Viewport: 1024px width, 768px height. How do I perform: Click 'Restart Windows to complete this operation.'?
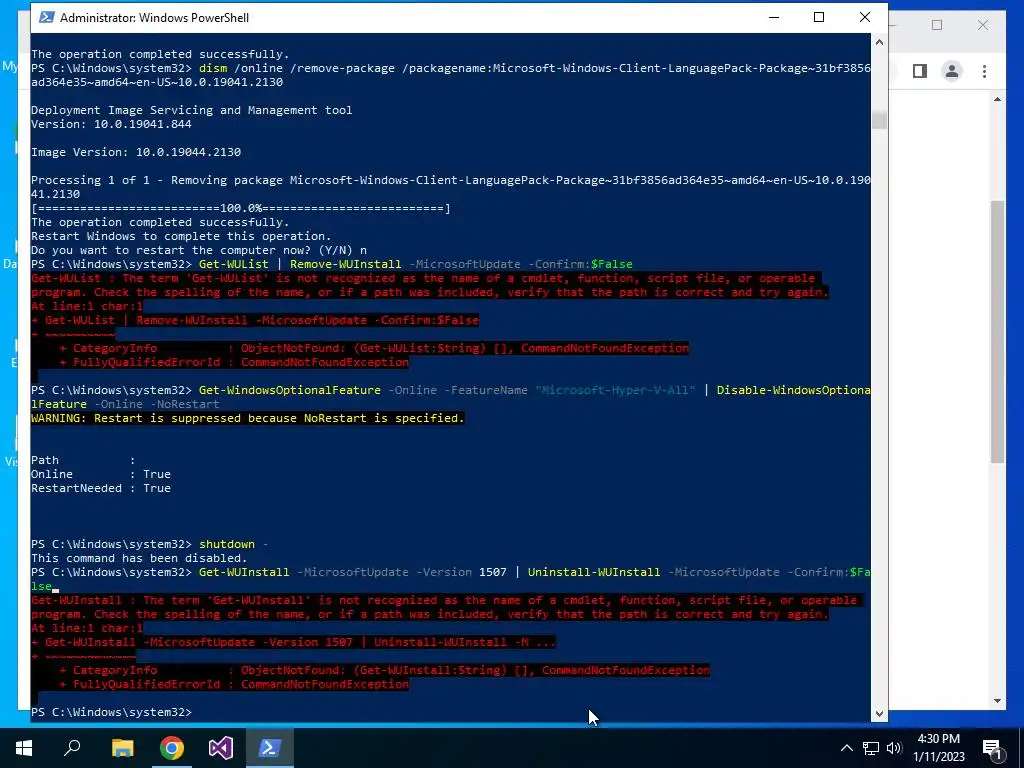tap(181, 236)
